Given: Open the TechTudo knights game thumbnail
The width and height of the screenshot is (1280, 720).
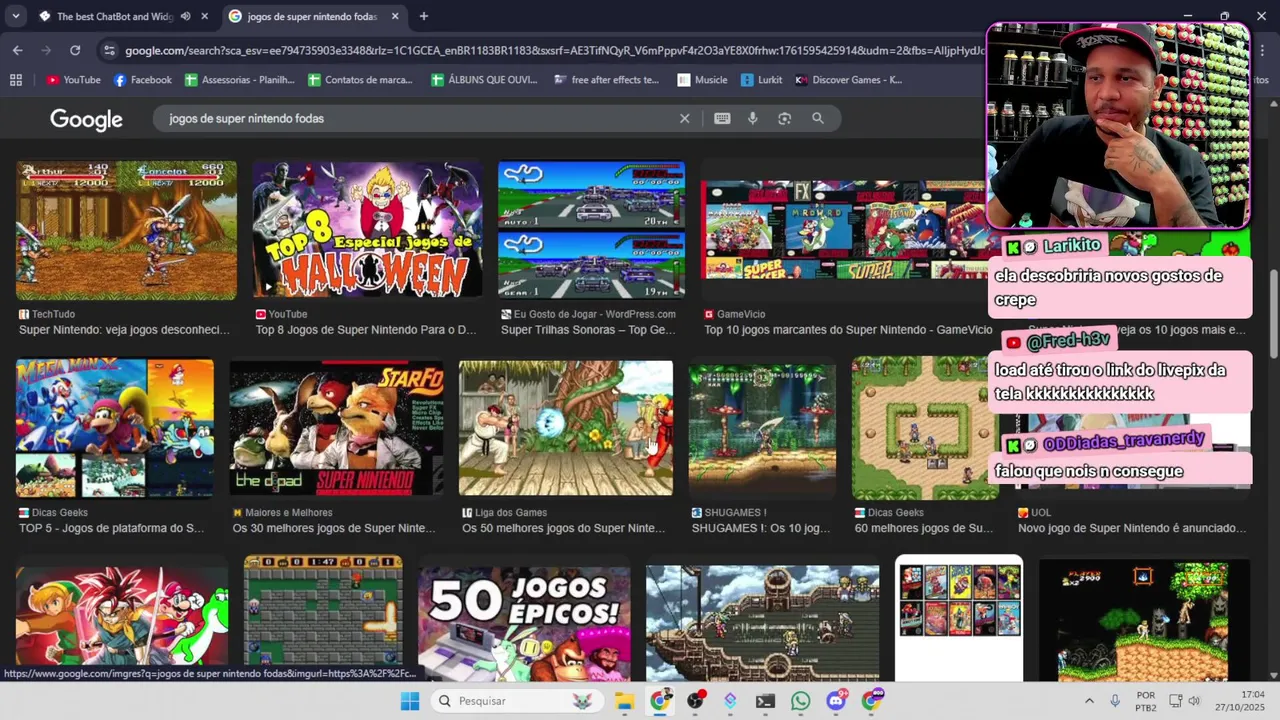Looking at the screenshot, I should (126, 230).
